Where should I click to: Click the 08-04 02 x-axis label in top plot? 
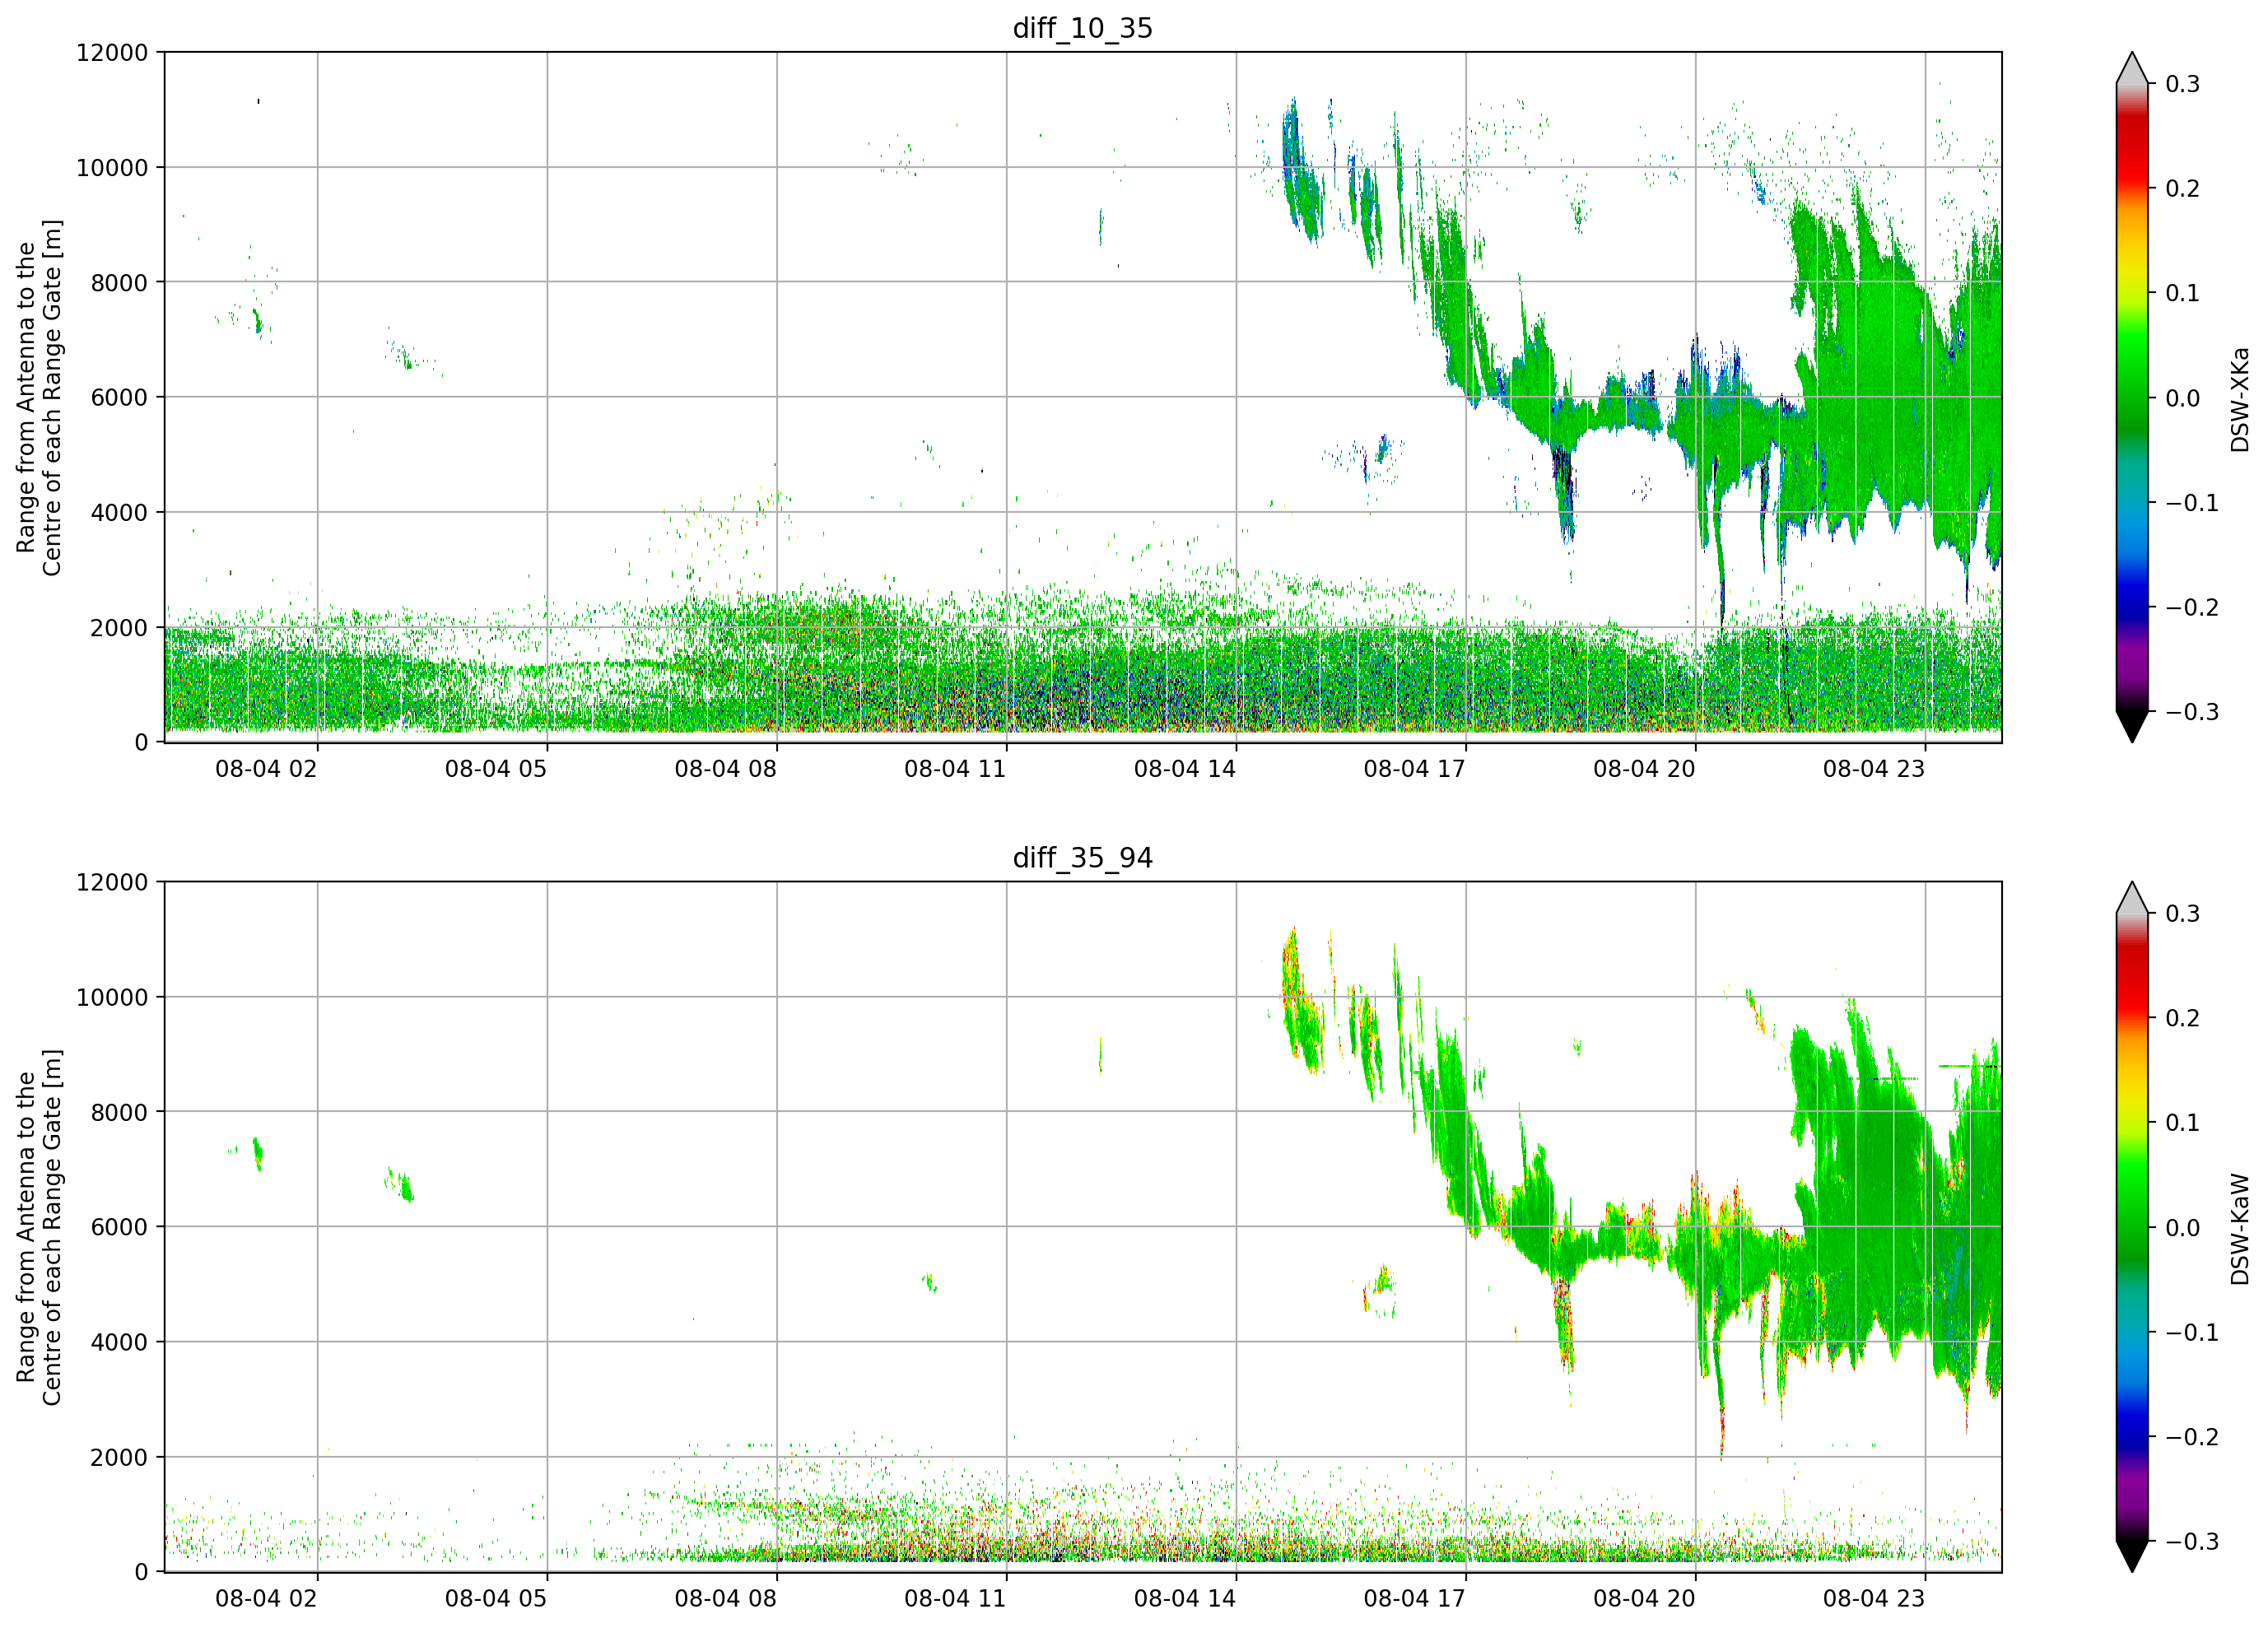pyautogui.click(x=266, y=769)
